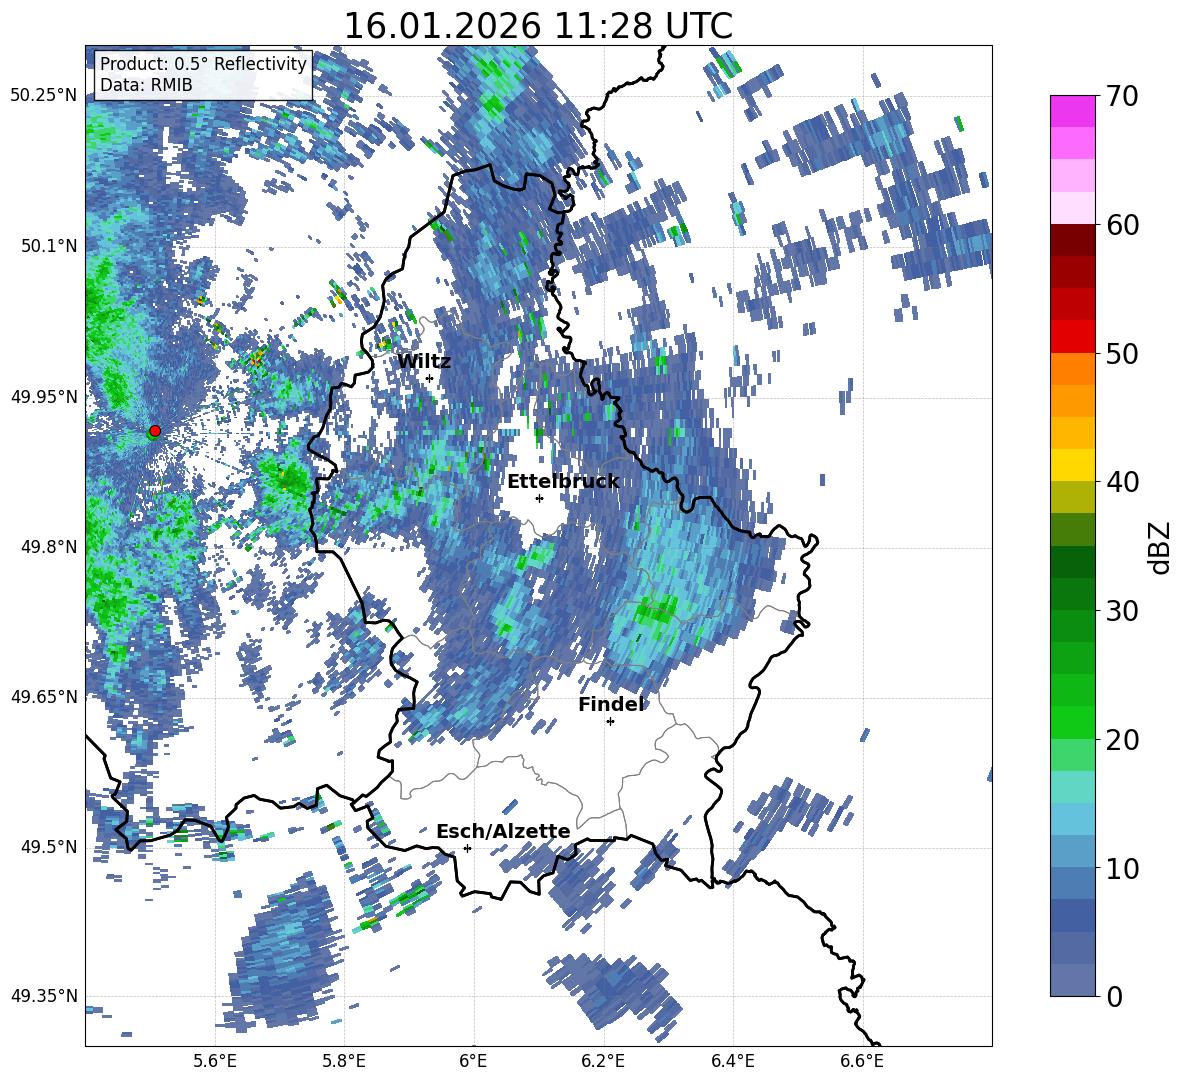The height and width of the screenshot is (1081, 1184).
Task: Click the olive swatch just below 40 dBZ
Action: click(1072, 497)
